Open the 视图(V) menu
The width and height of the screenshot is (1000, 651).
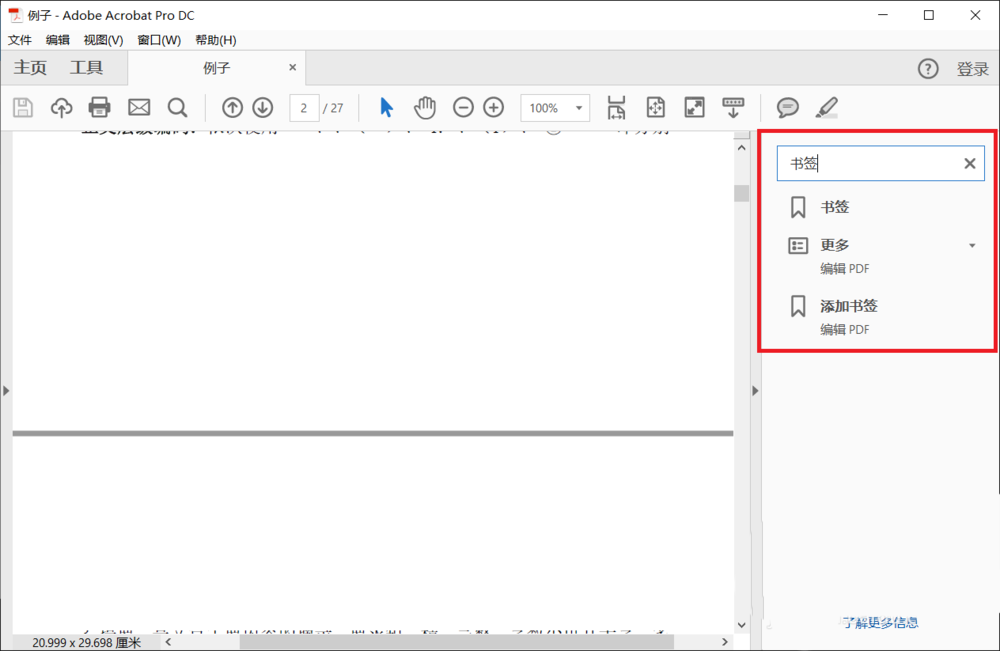coord(103,40)
